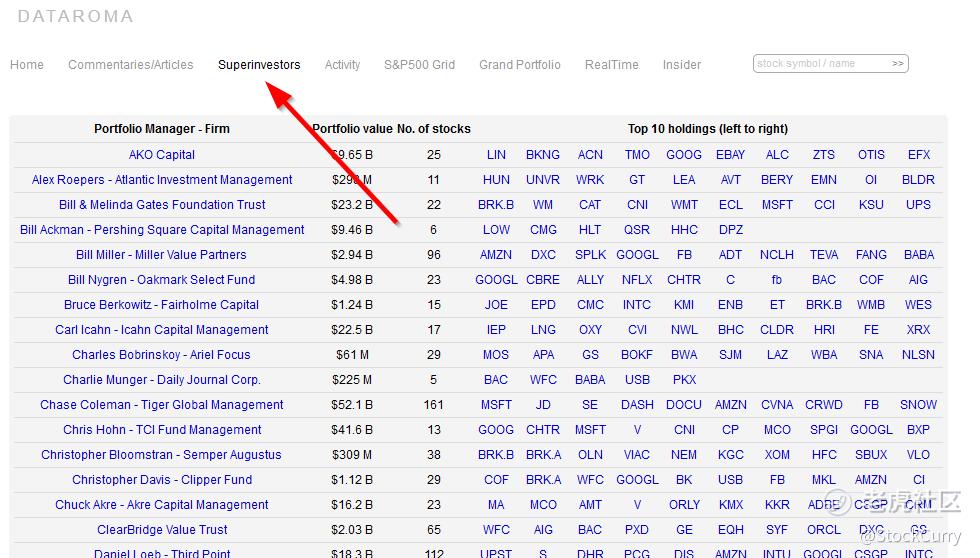Click DPZ ticker in Bill Ackman row
Viewport: 980px width, 558px height.
pos(731,230)
